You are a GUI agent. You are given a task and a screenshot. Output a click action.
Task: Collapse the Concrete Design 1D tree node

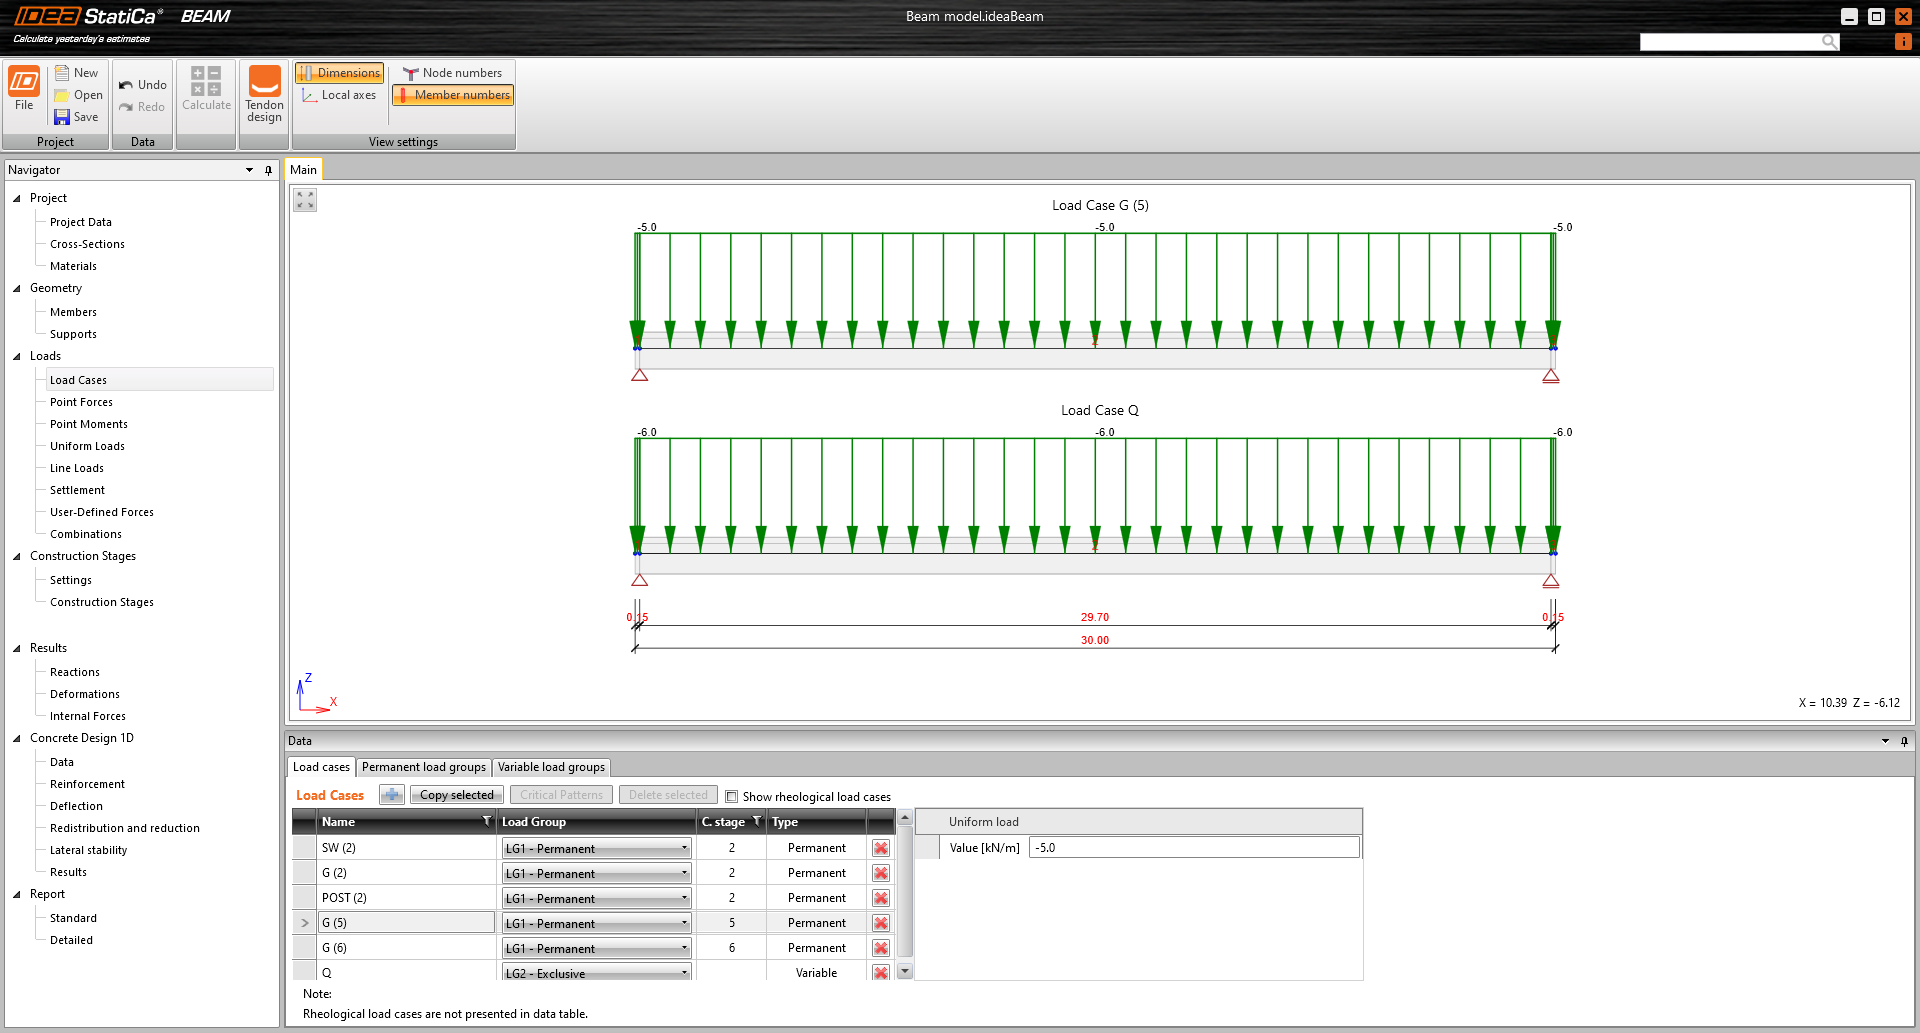tap(17, 738)
